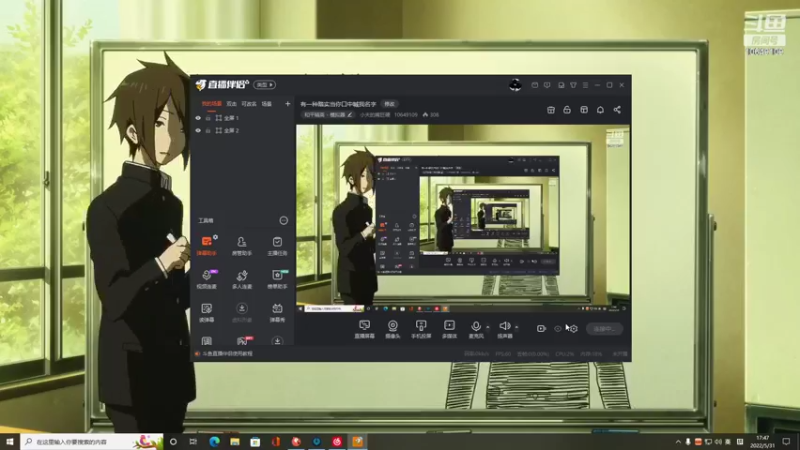Open the streamer tasks tool (主播任务)
800x450 pixels.
pyautogui.click(x=277, y=245)
